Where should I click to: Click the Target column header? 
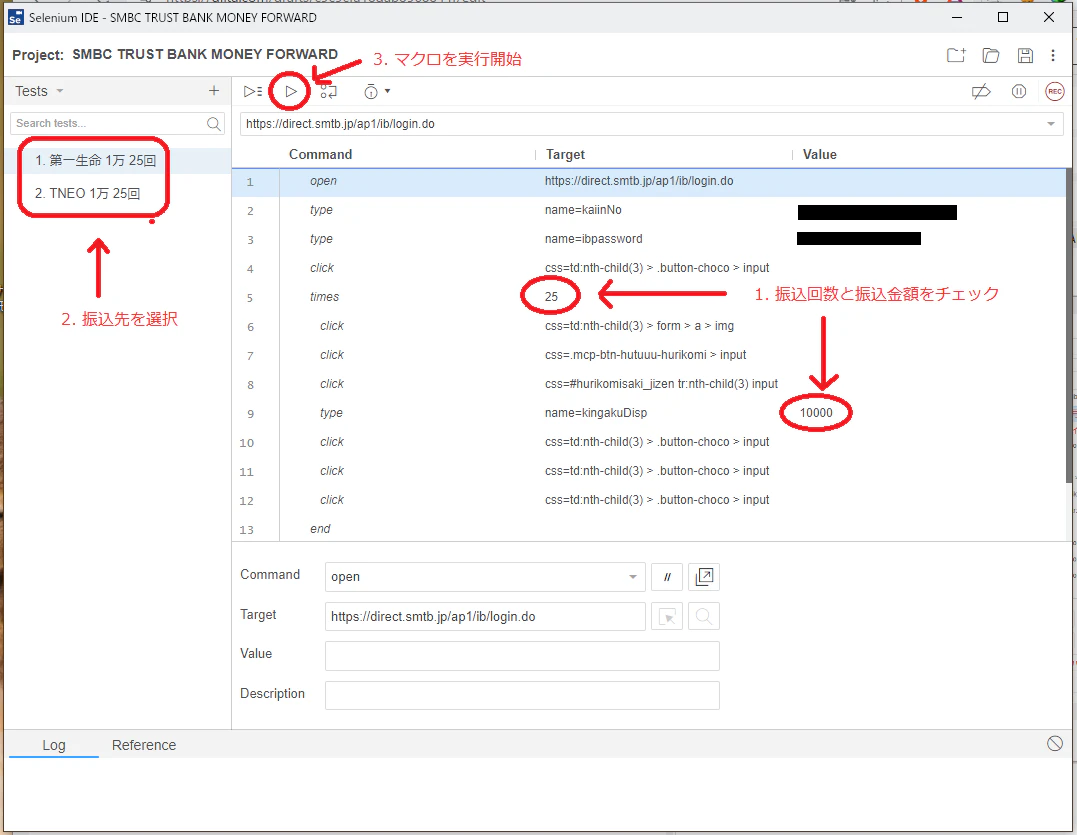(565, 155)
